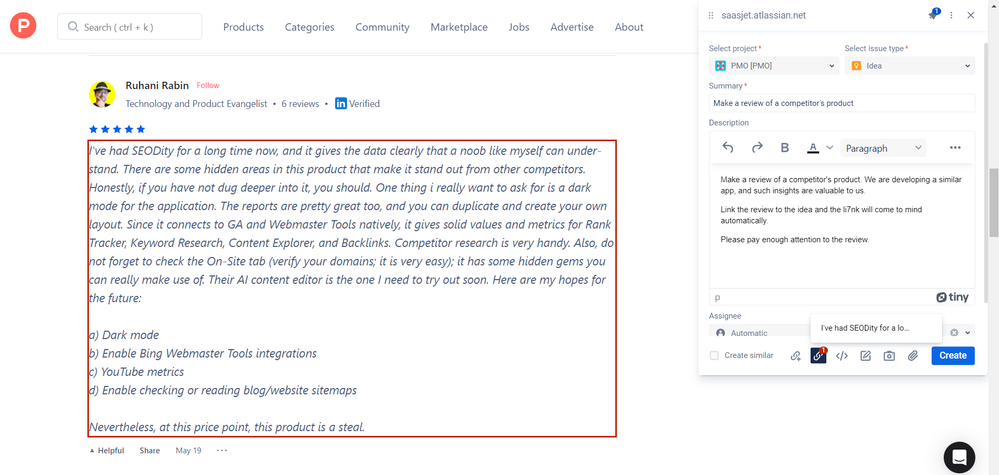Open the chat widget bubble

[959, 458]
